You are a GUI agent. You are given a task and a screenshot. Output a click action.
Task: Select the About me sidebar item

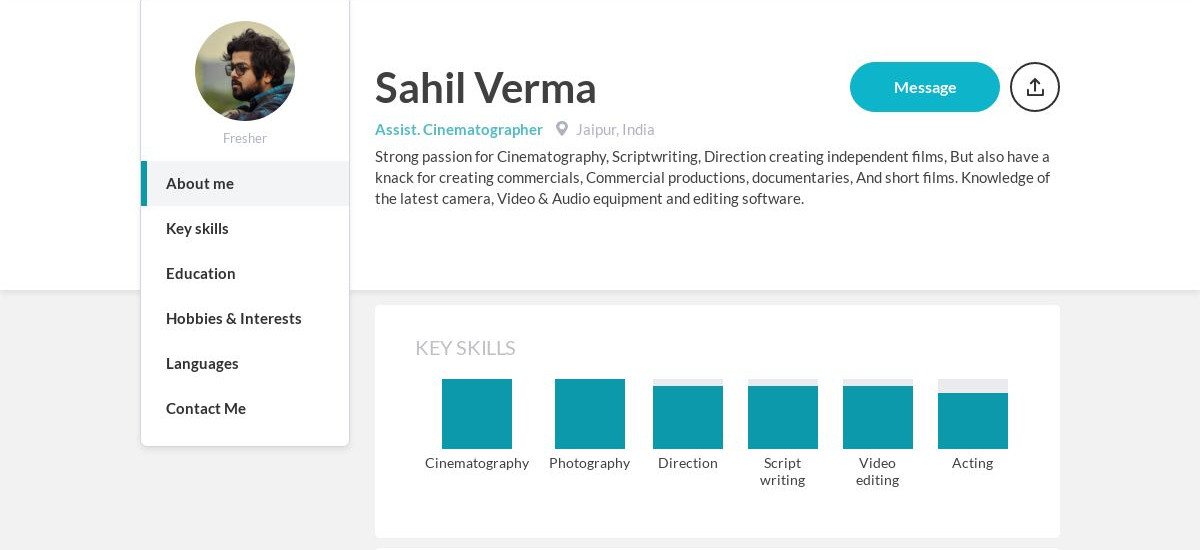tap(245, 184)
